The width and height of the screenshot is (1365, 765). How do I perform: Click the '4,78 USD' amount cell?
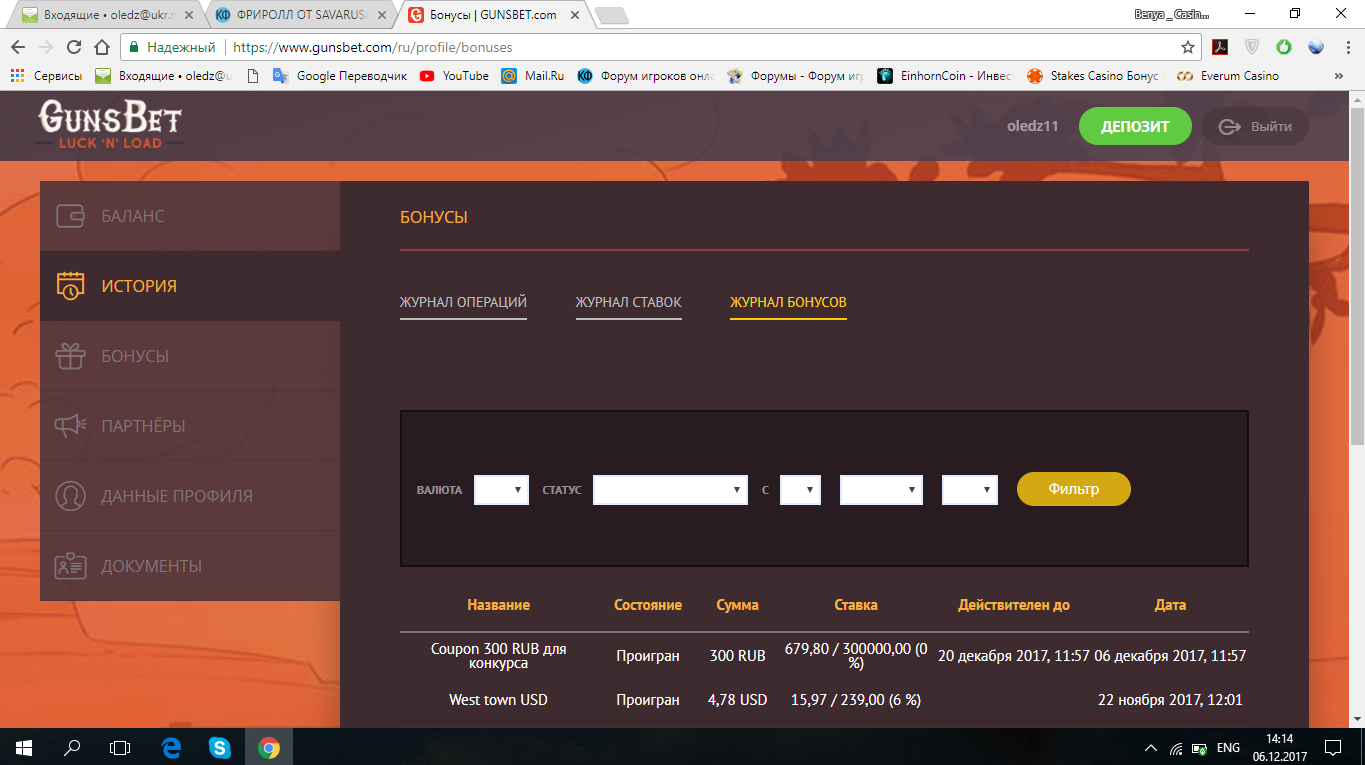coord(737,700)
